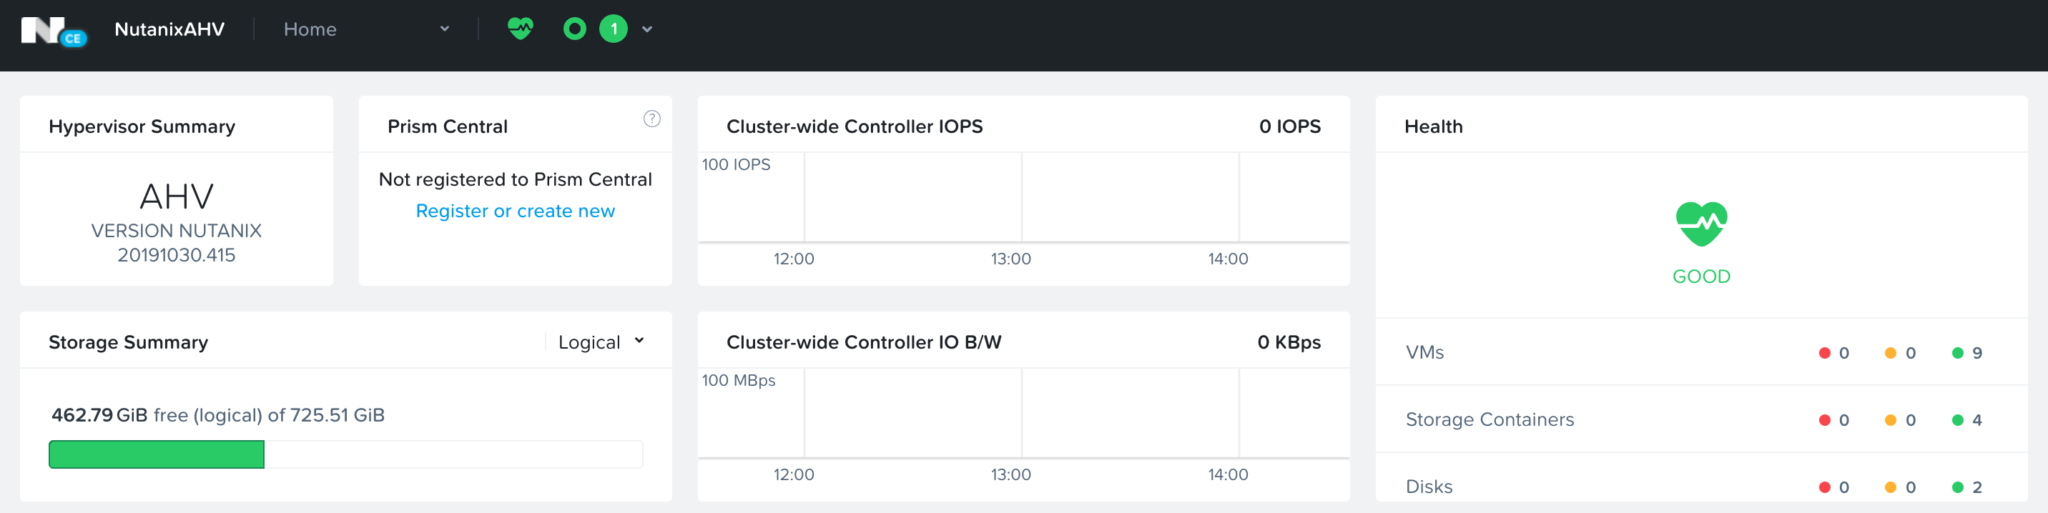2048x513 pixels.
Task: Click the large GOOD health heart icon
Action: pyautogui.click(x=1701, y=224)
